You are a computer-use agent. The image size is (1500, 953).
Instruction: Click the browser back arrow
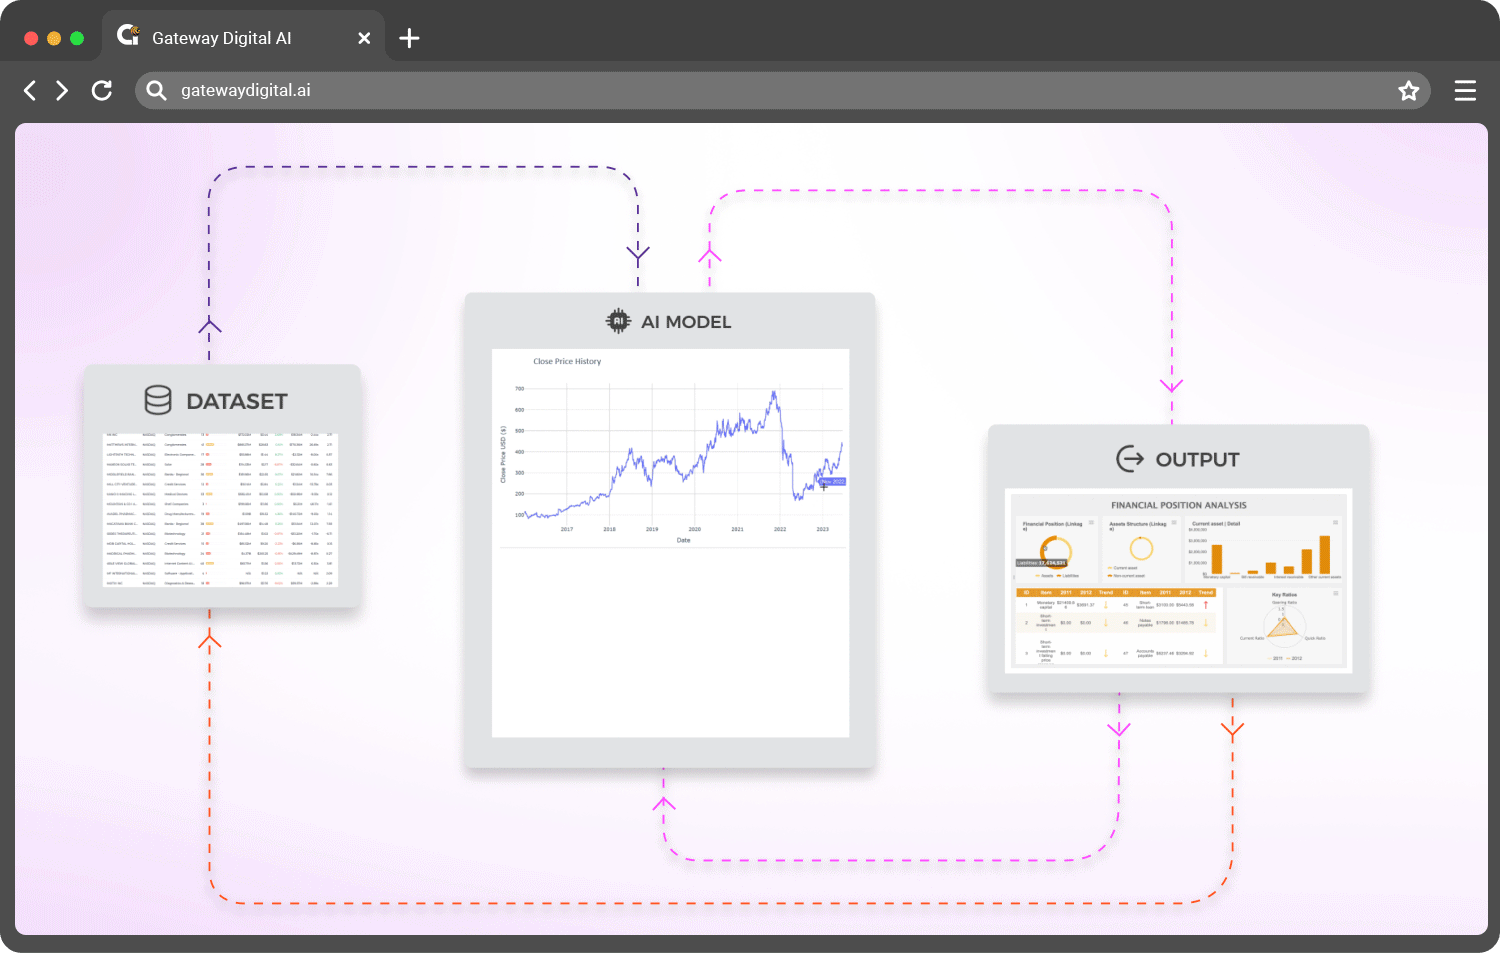point(30,91)
